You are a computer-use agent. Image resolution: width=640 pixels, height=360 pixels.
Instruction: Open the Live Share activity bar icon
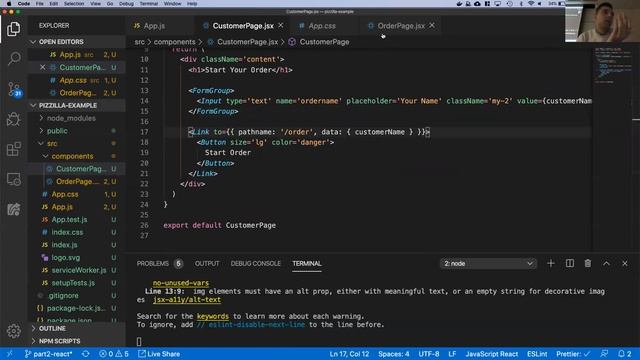(x=13, y=209)
